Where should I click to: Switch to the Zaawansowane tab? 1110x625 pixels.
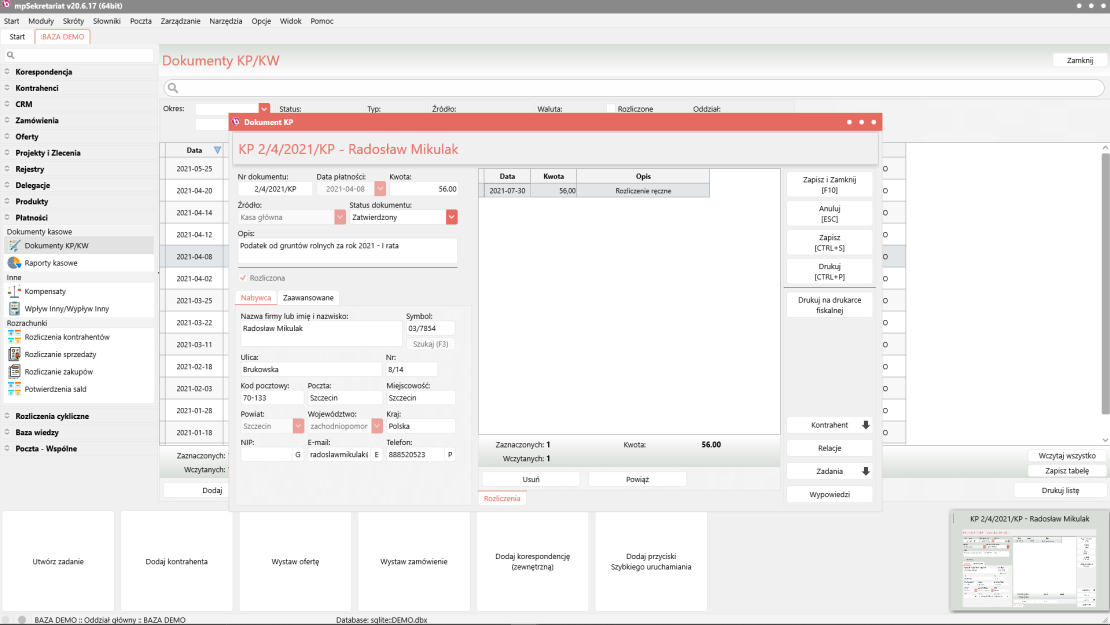308,298
